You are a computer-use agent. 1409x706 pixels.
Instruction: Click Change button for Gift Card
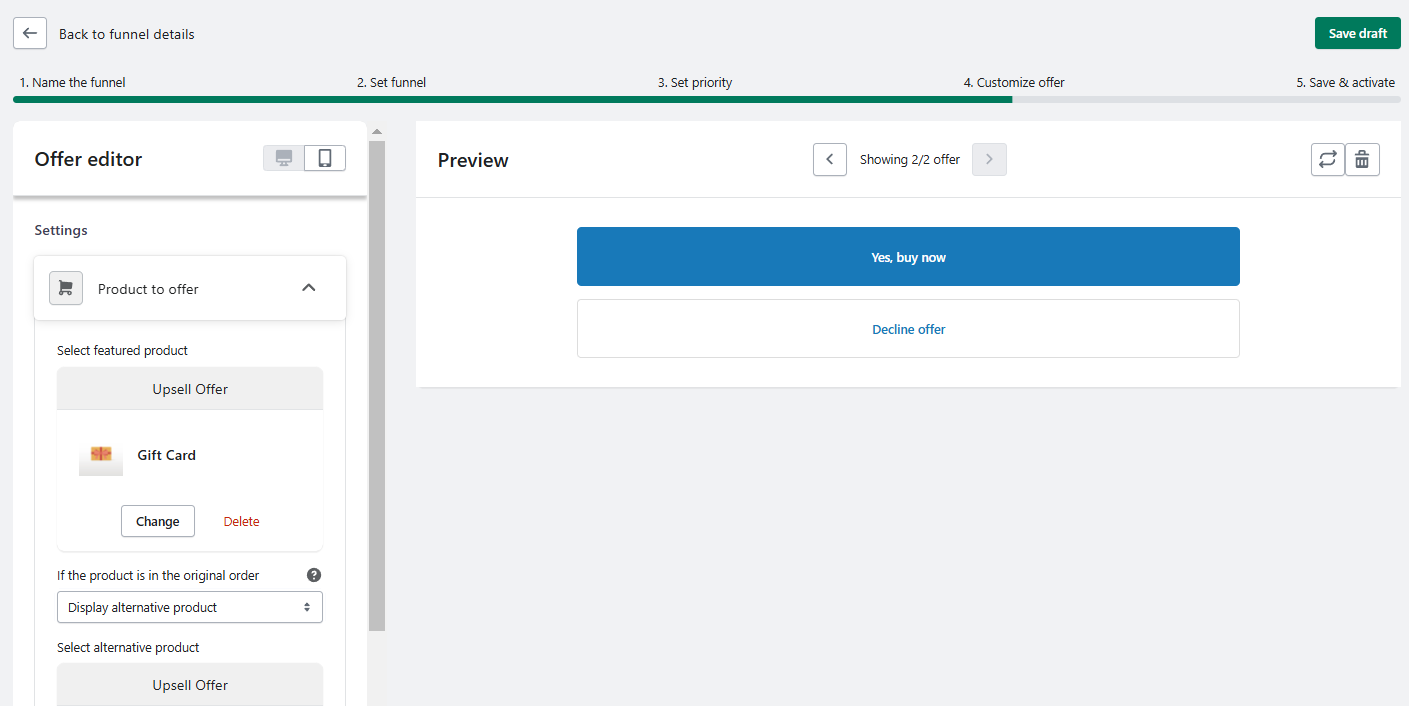pos(158,521)
